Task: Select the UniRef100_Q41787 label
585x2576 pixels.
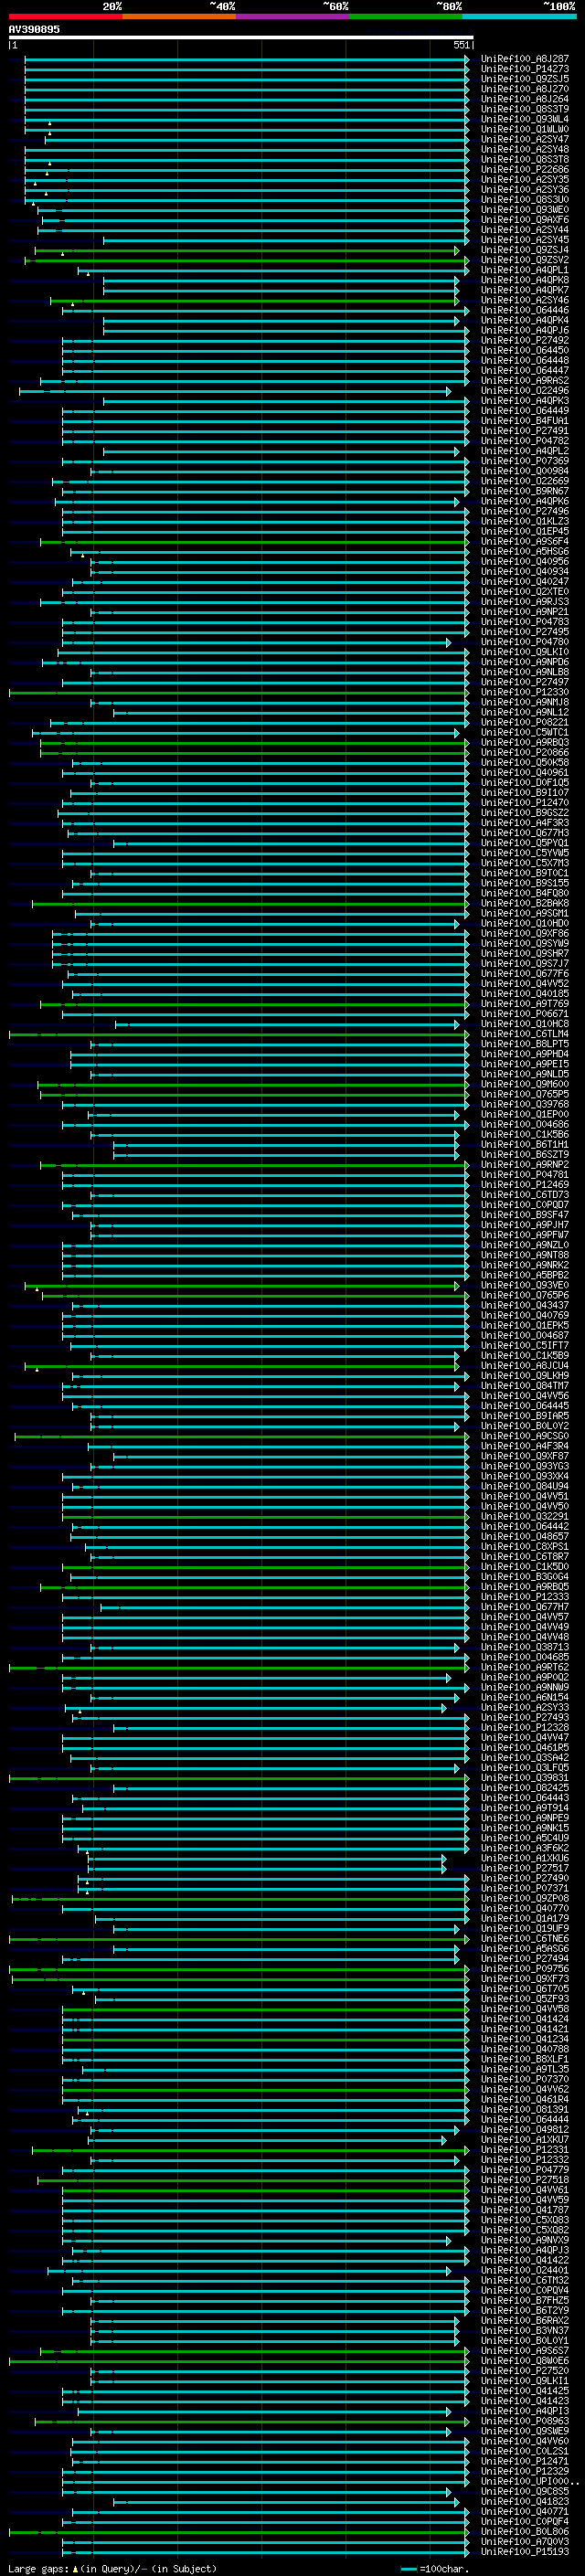Action: 525,2210
